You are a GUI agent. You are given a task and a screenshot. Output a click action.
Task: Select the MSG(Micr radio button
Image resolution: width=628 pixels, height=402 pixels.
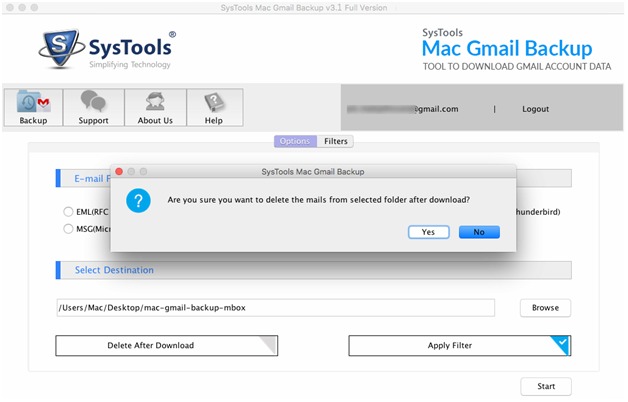click(x=68, y=229)
